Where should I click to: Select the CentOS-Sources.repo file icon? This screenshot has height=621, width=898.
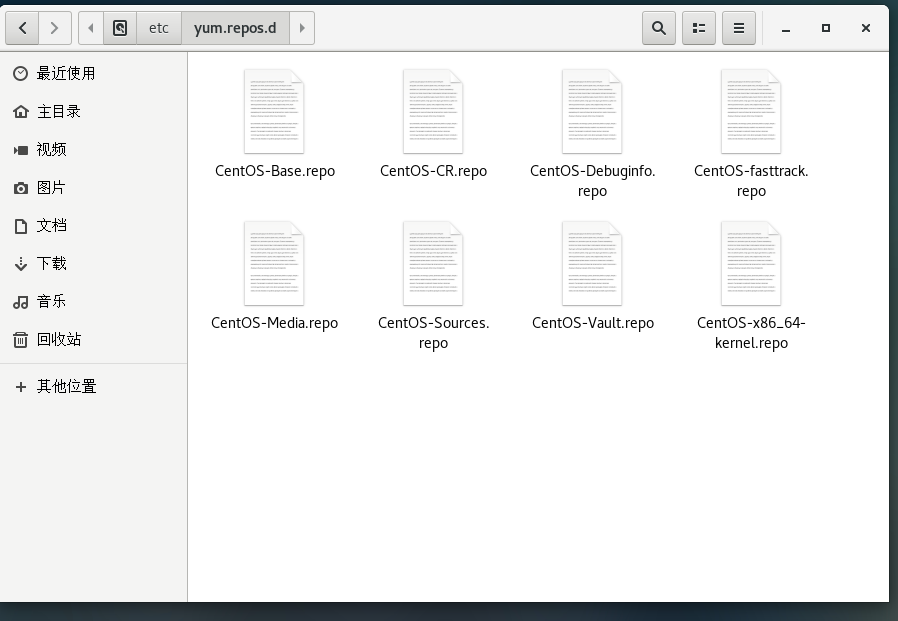point(433,264)
